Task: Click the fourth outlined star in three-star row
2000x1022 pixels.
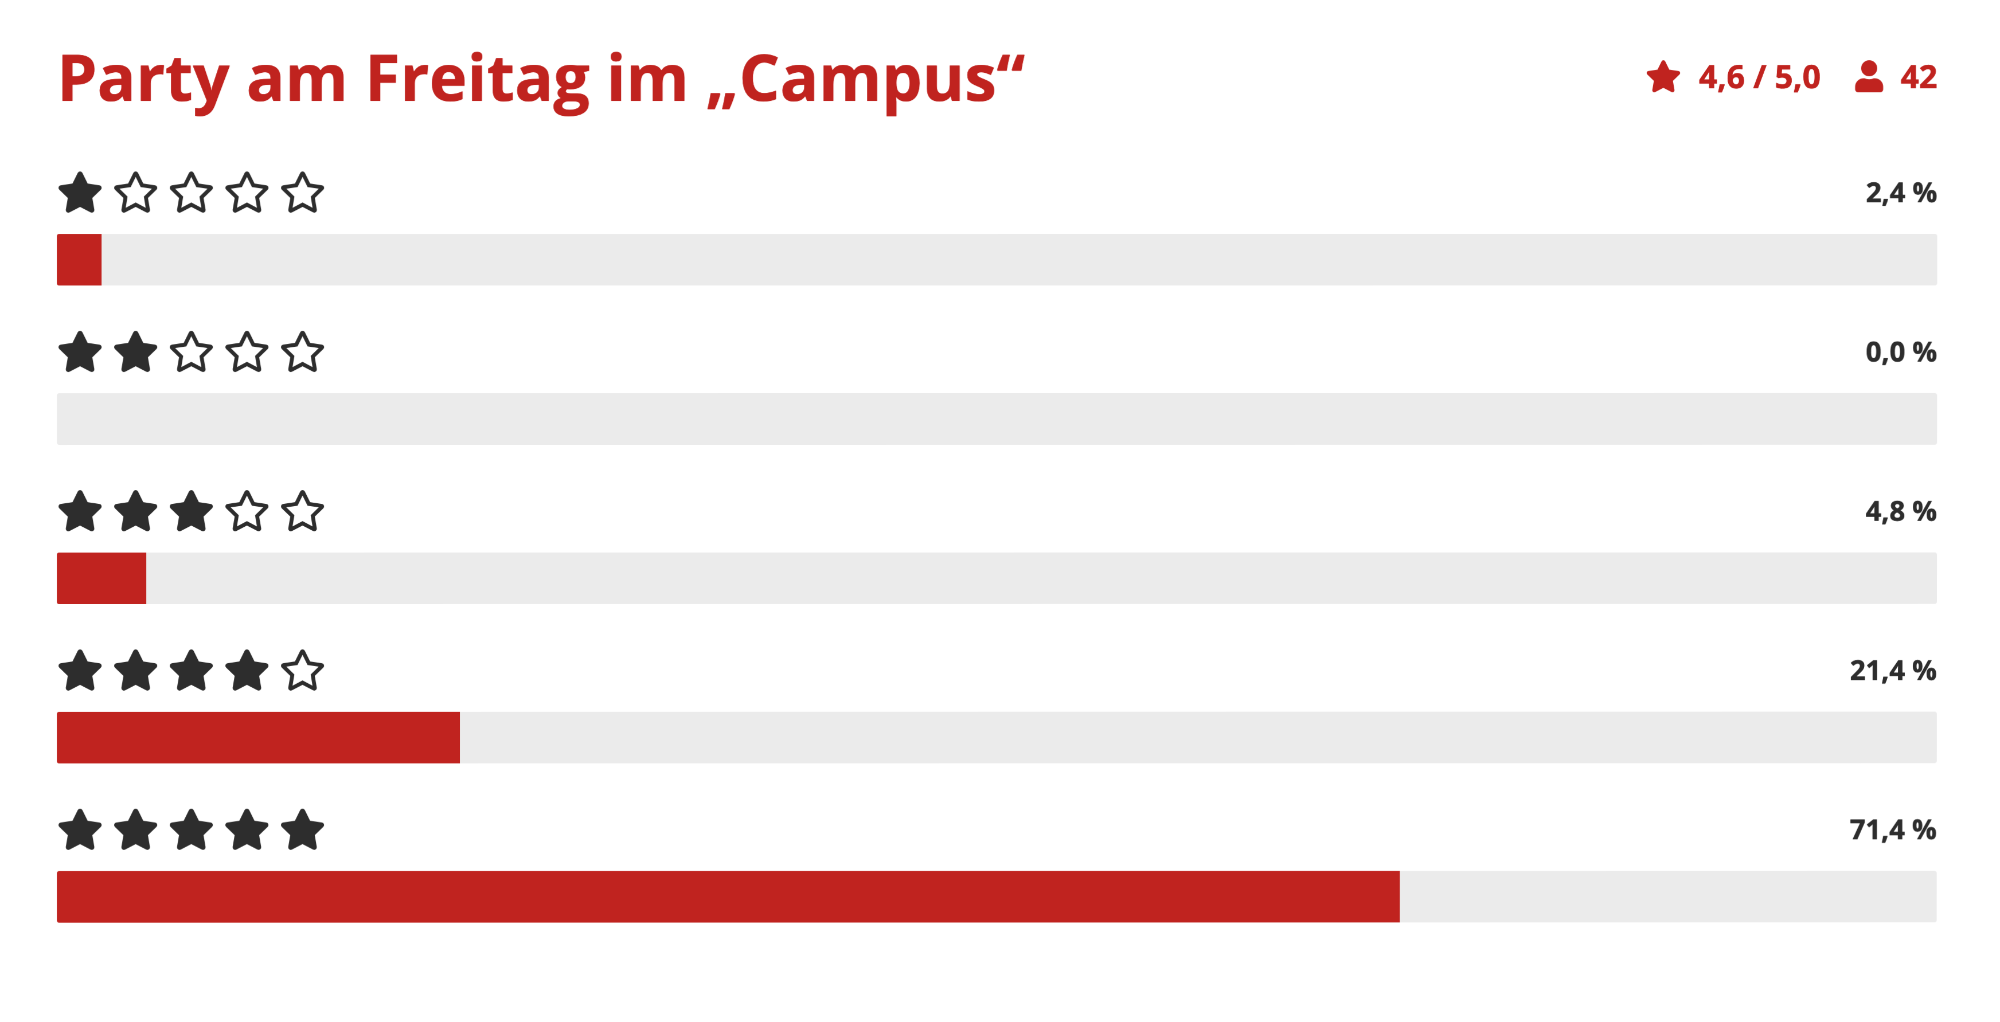Action: [247, 511]
